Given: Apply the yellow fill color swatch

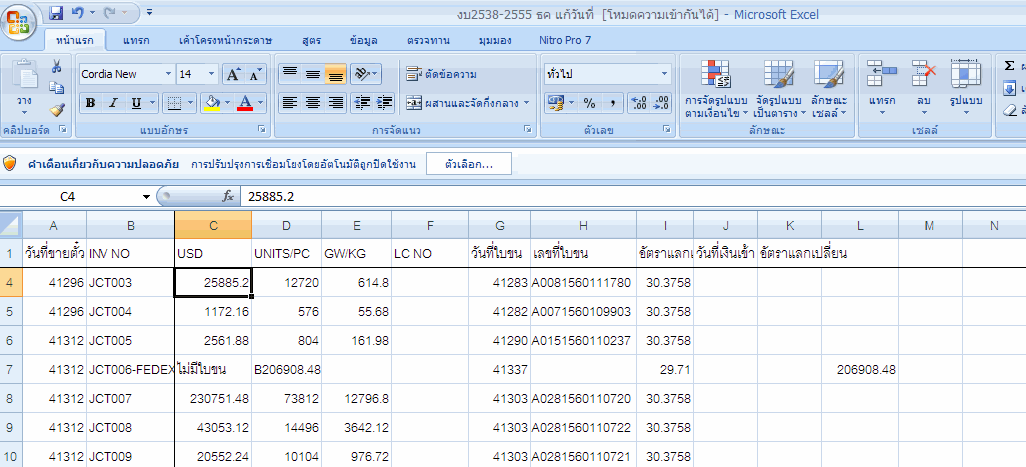Looking at the screenshot, I should [x=211, y=103].
